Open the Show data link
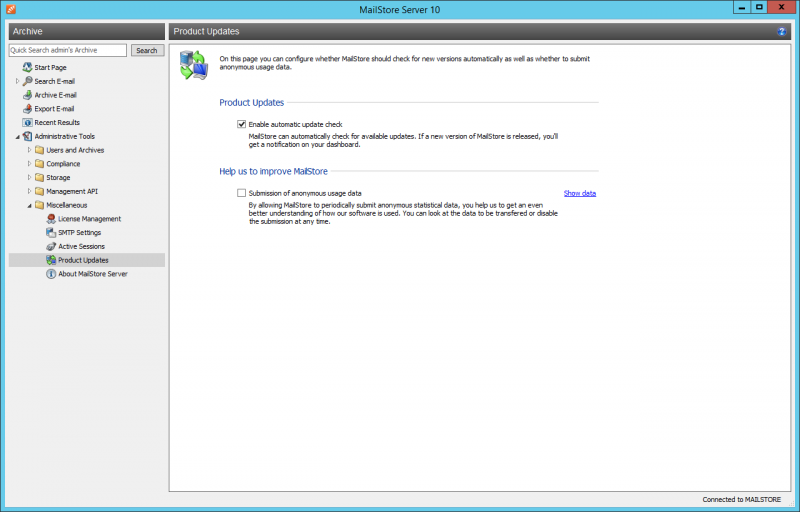800x512 pixels. (x=579, y=193)
